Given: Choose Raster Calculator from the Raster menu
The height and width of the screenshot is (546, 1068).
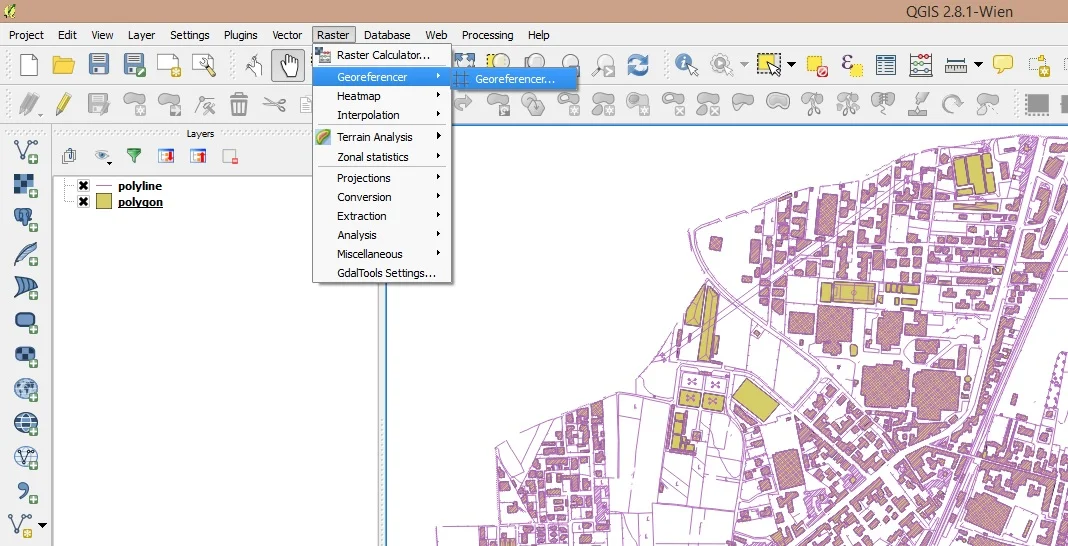Looking at the screenshot, I should 381,55.
